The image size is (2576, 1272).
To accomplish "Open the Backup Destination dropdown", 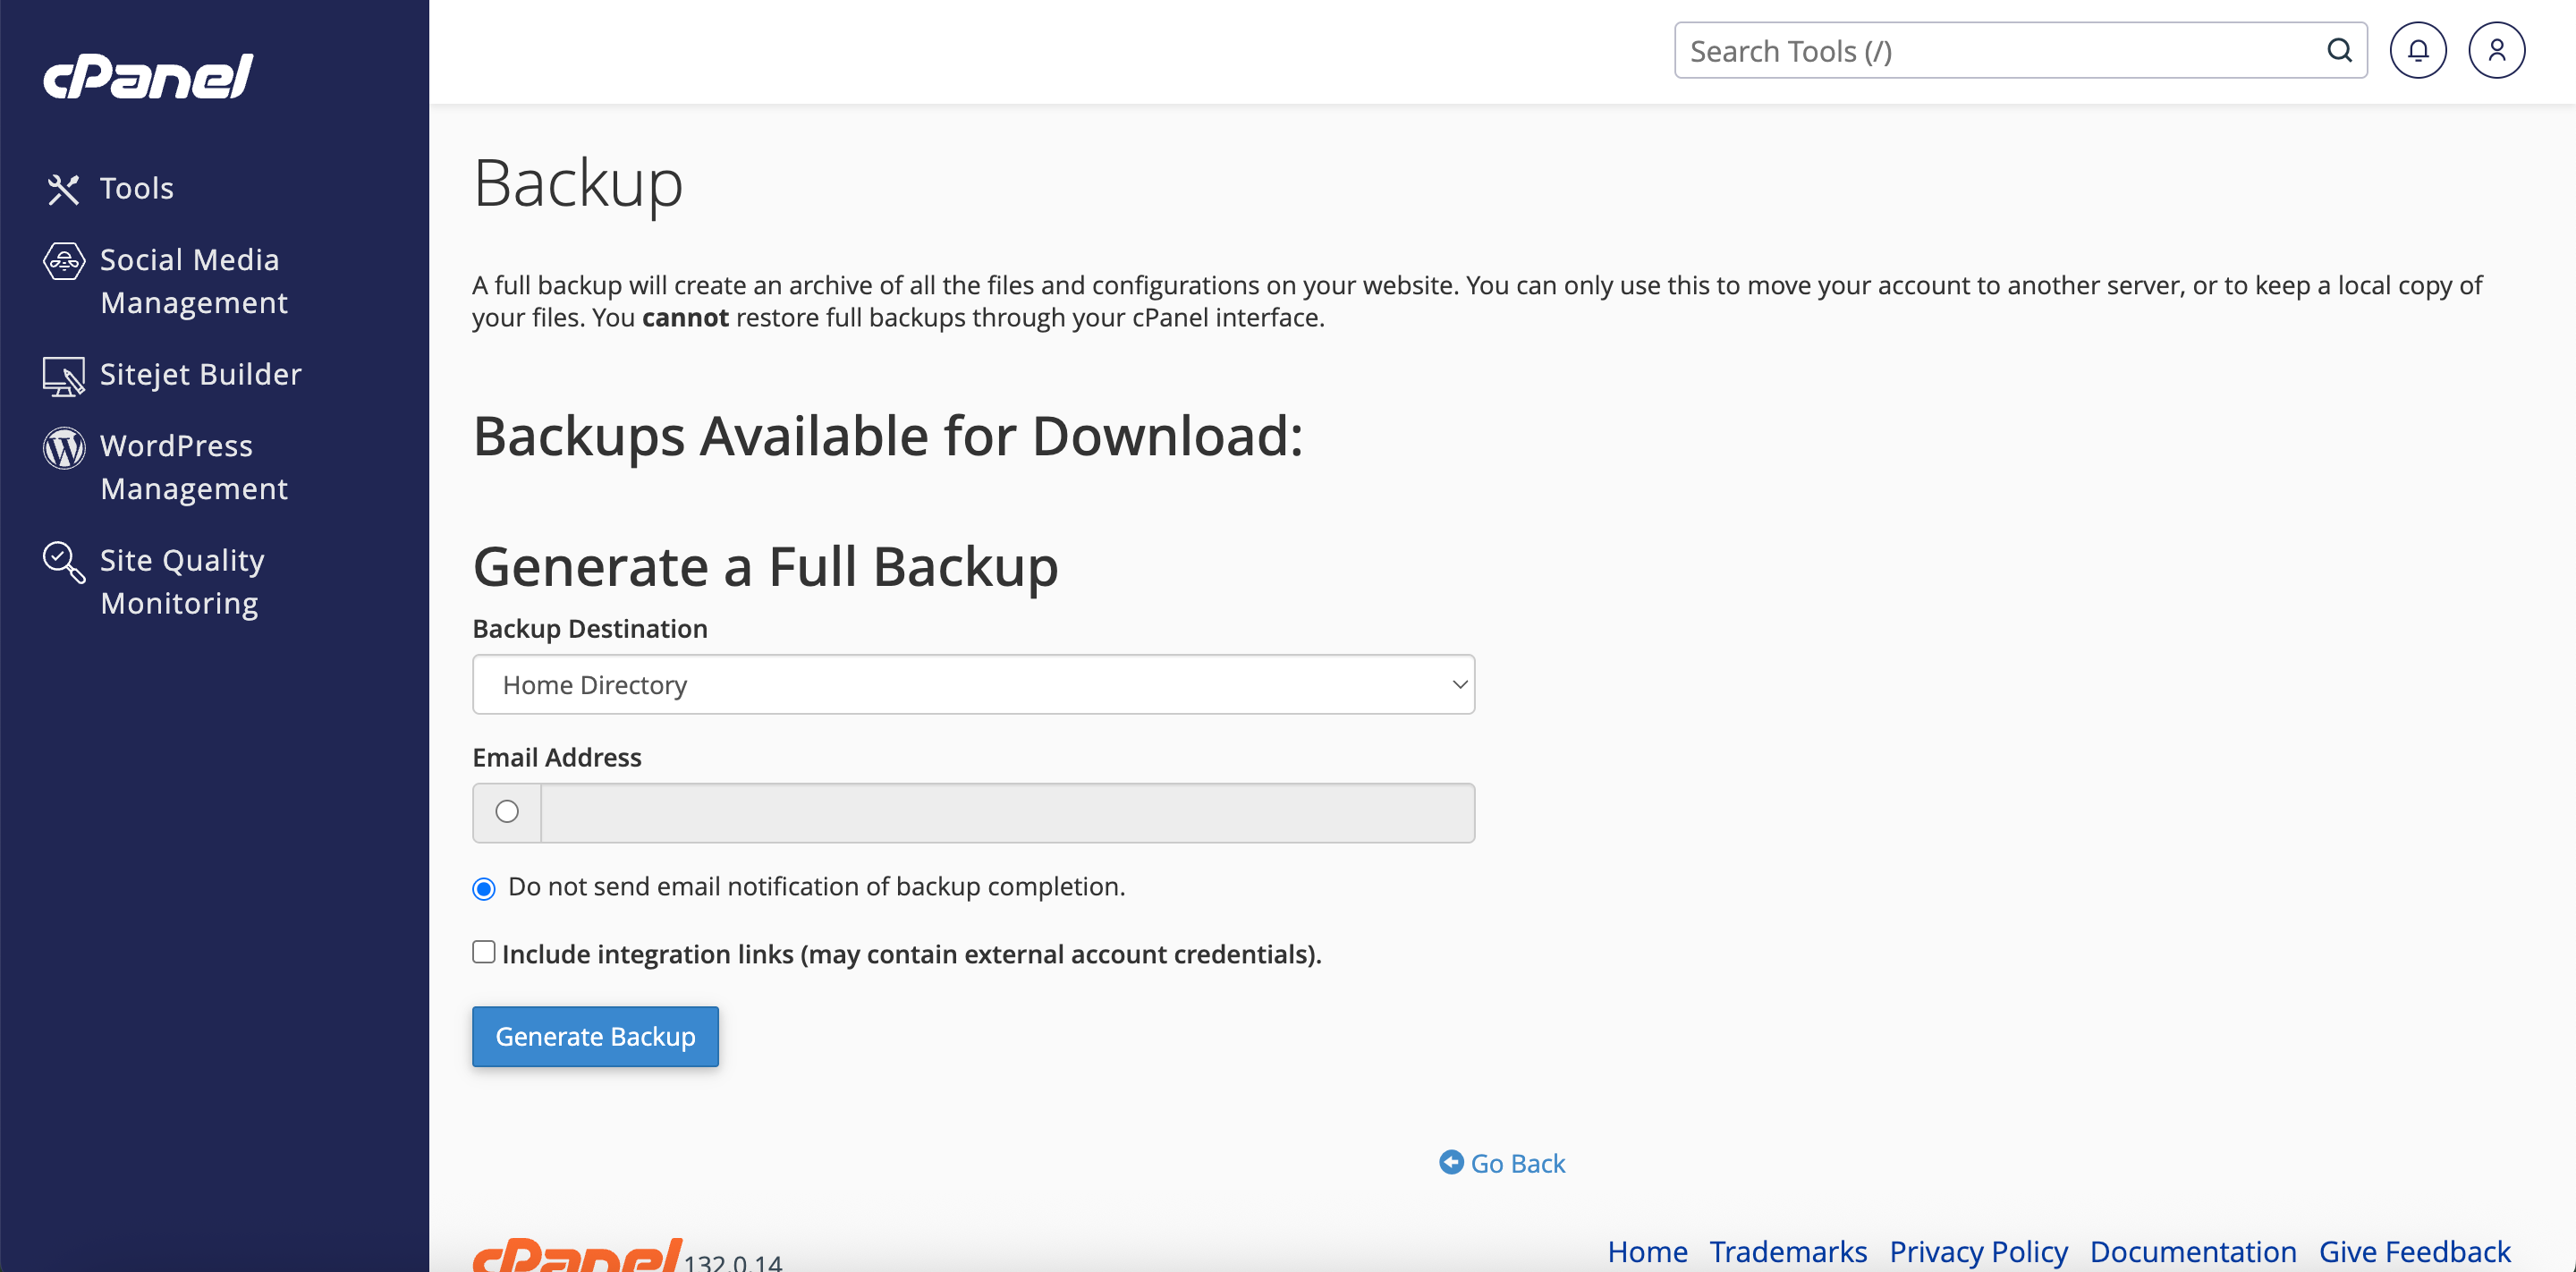I will [x=972, y=685].
